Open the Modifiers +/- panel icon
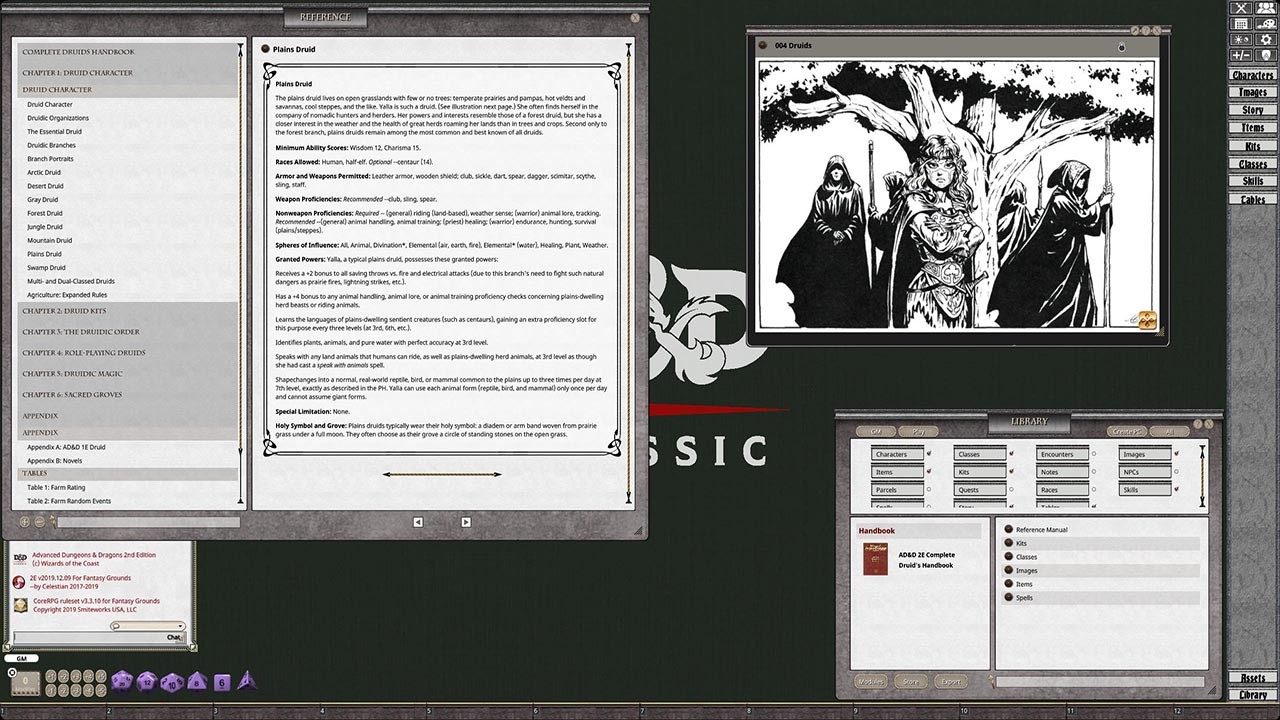 coord(1241,54)
